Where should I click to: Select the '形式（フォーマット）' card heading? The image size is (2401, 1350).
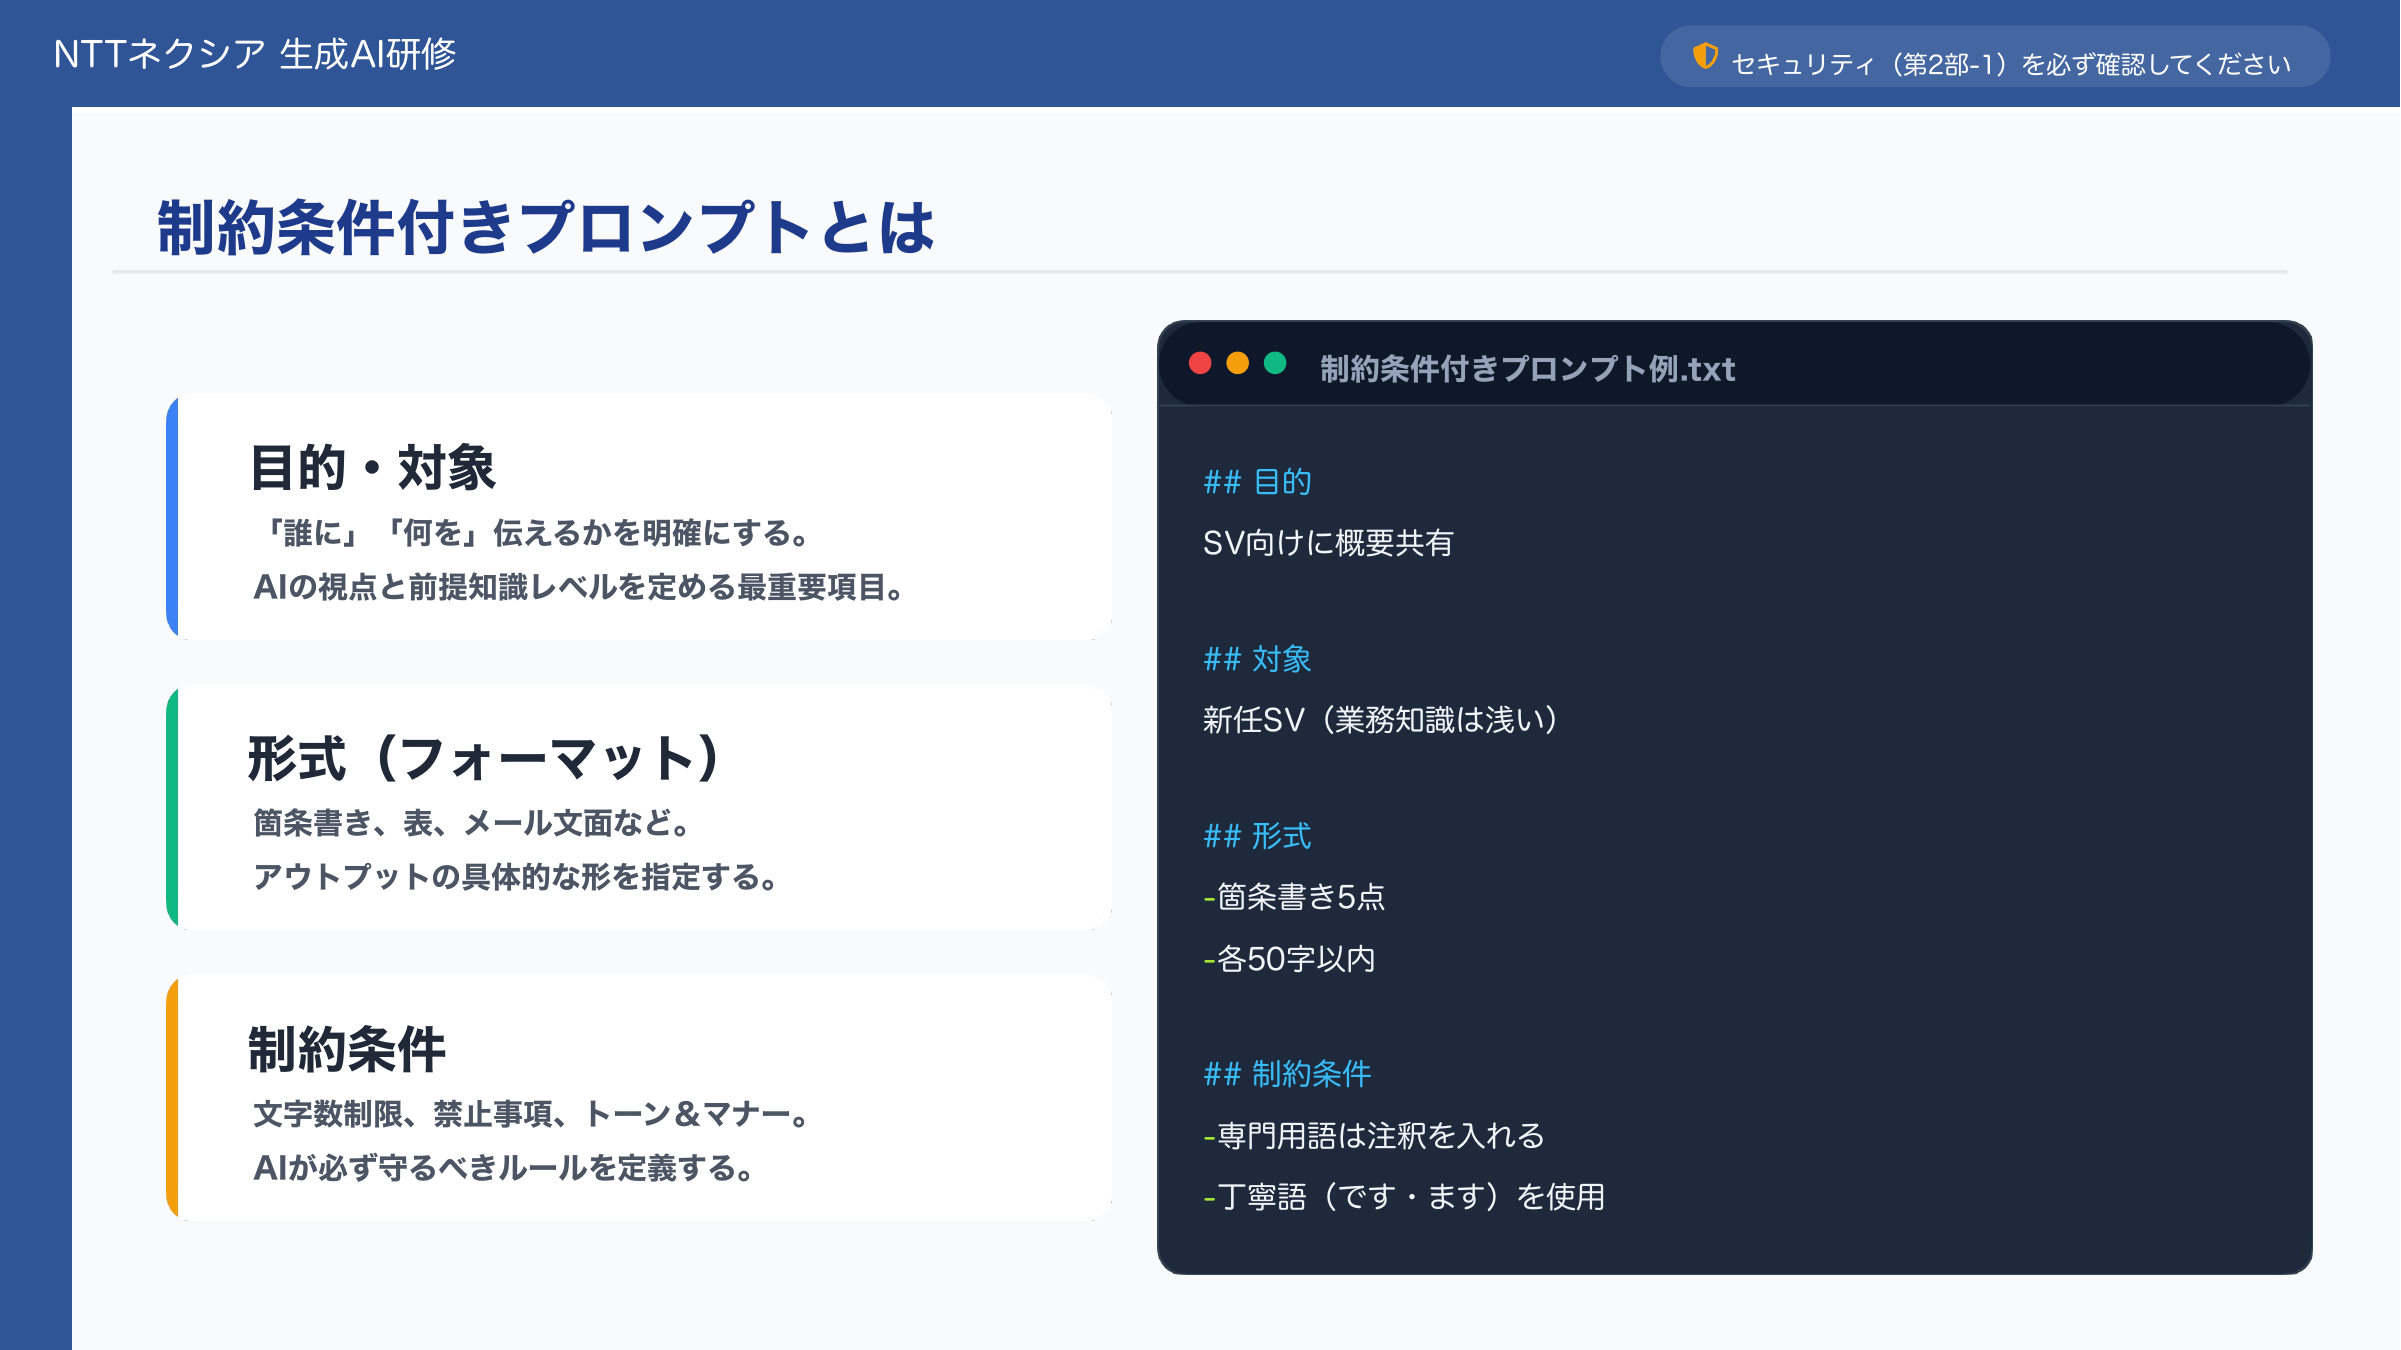(484, 758)
